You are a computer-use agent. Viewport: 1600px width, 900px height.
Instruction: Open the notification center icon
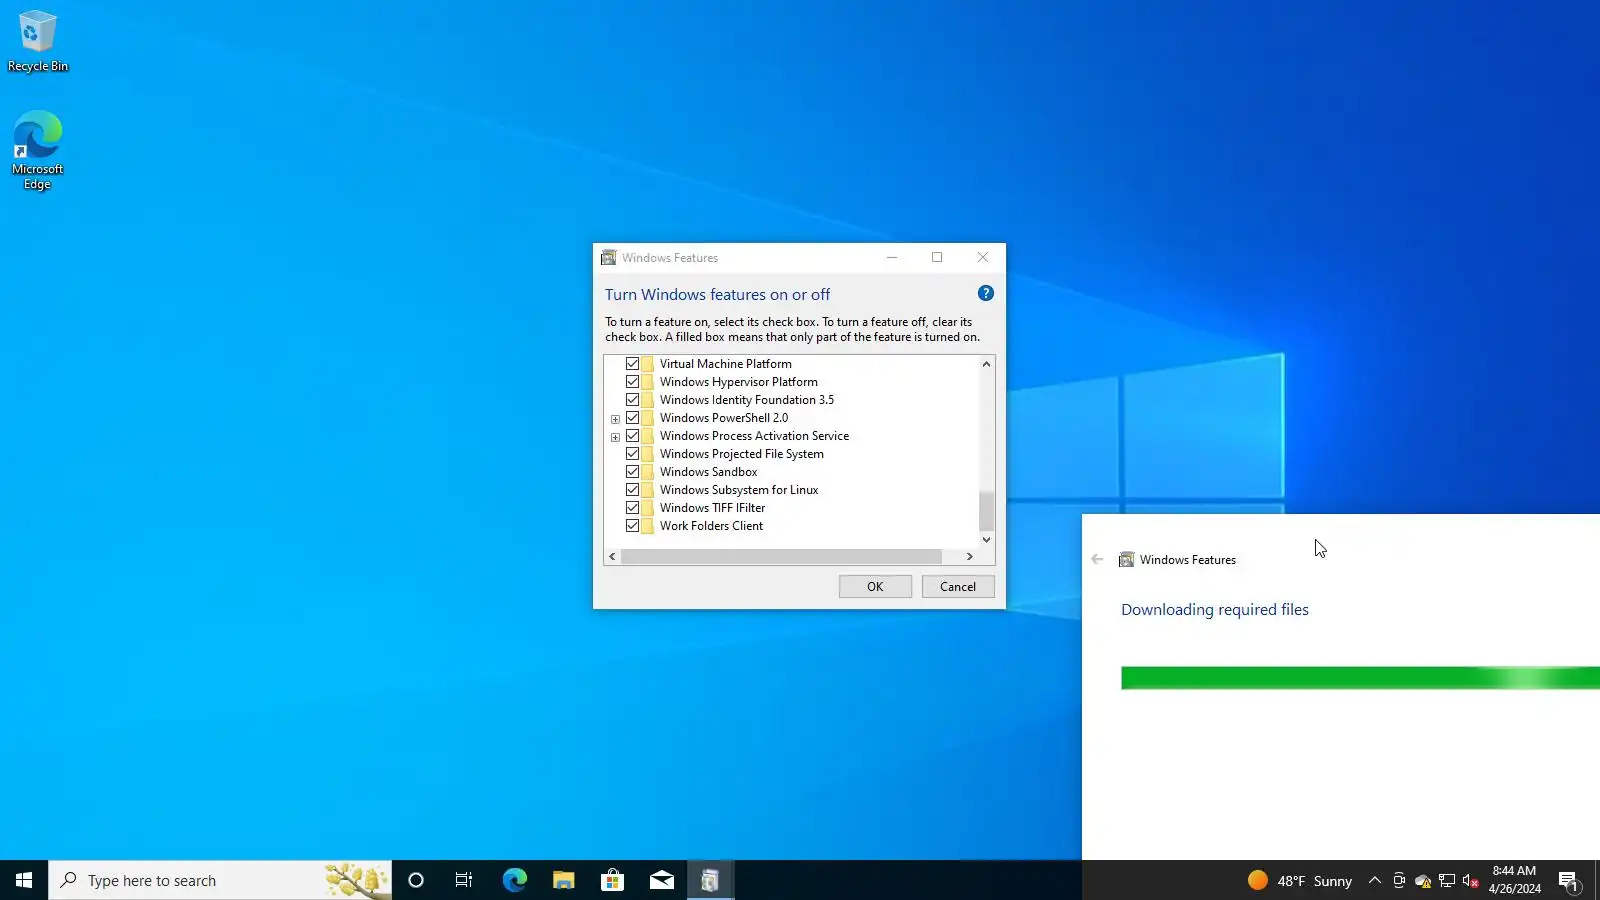pos(1568,880)
